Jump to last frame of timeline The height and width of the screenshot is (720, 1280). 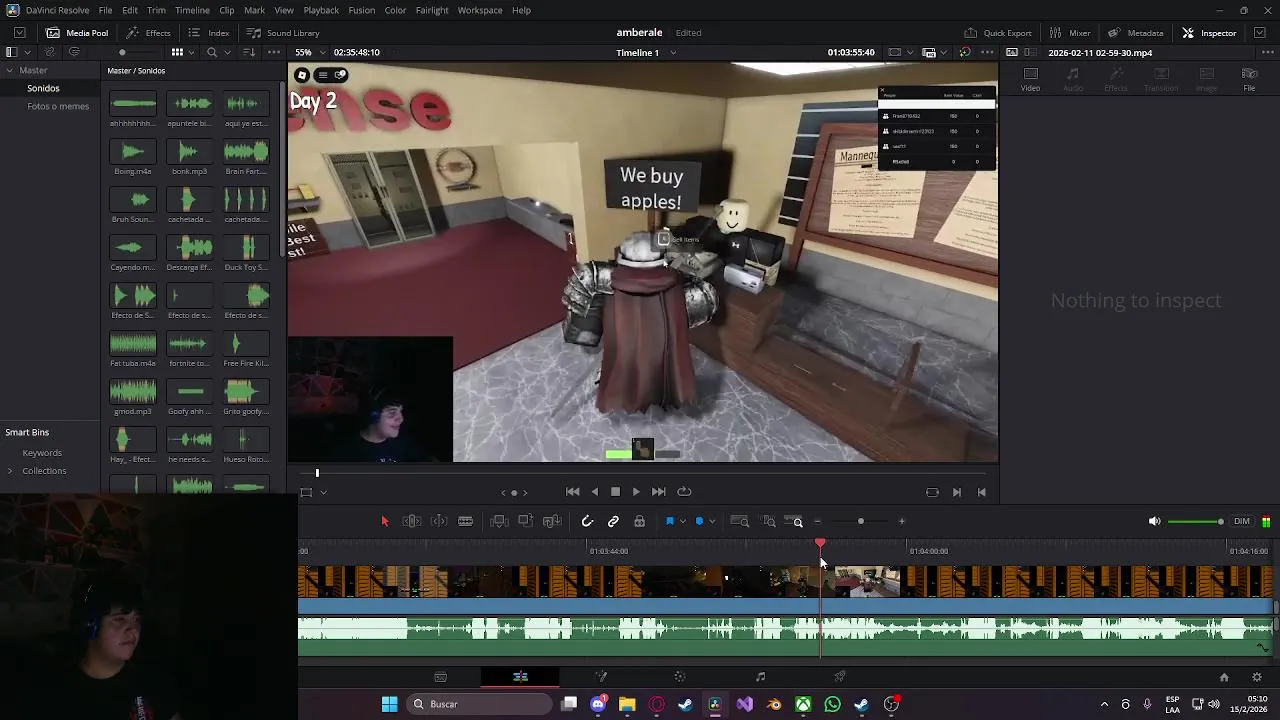coord(658,491)
